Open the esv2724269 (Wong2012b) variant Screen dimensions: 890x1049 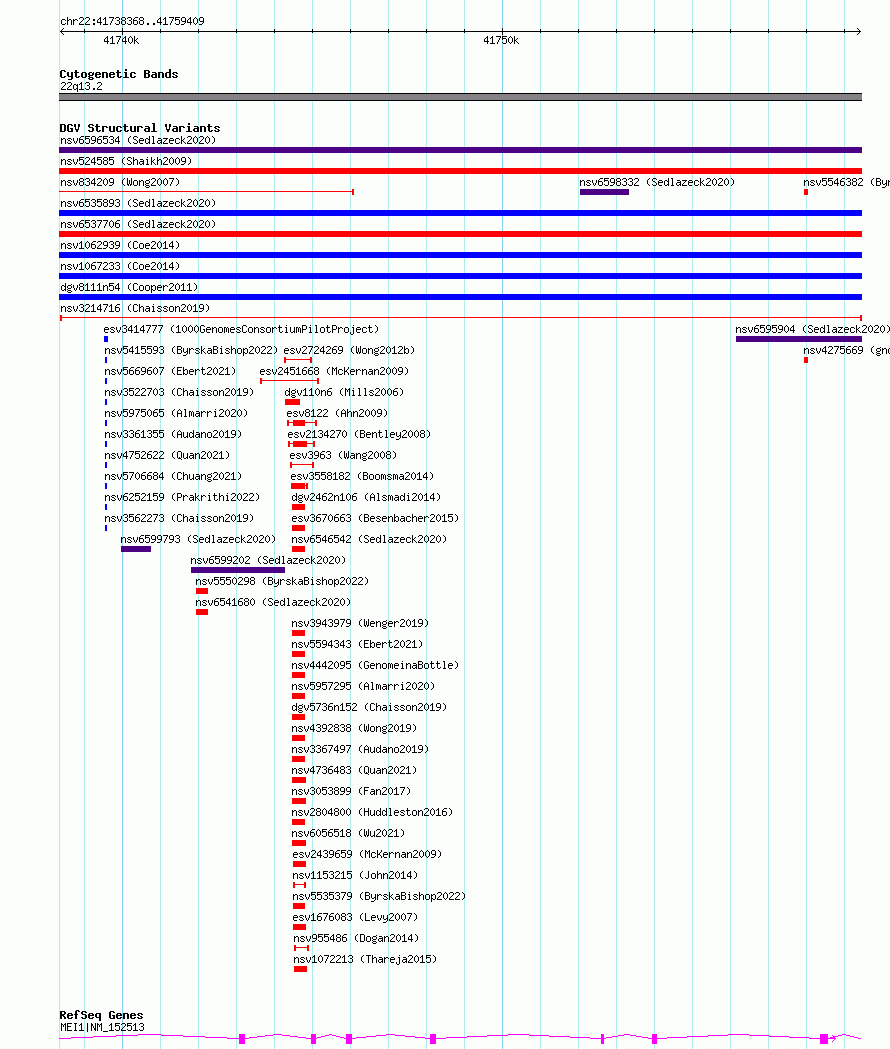pyautogui.click(x=349, y=351)
